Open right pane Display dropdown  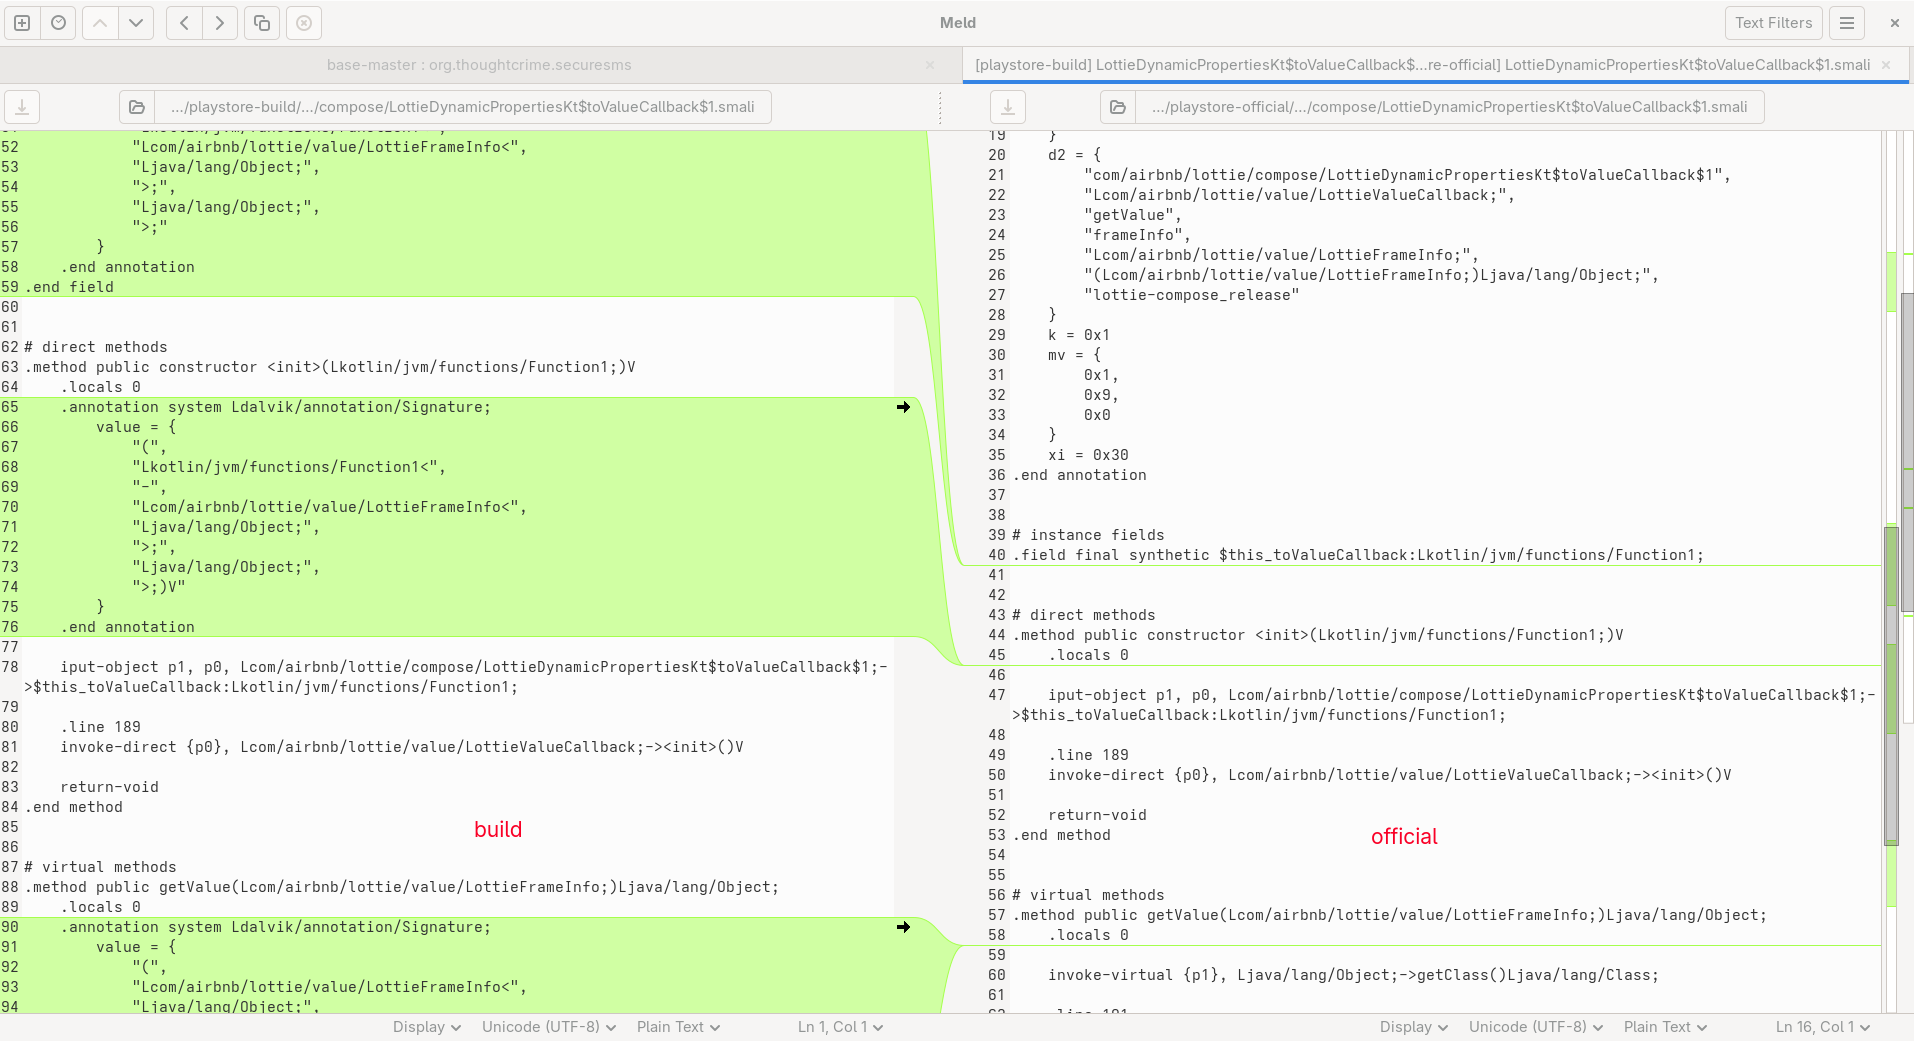click(1414, 1027)
